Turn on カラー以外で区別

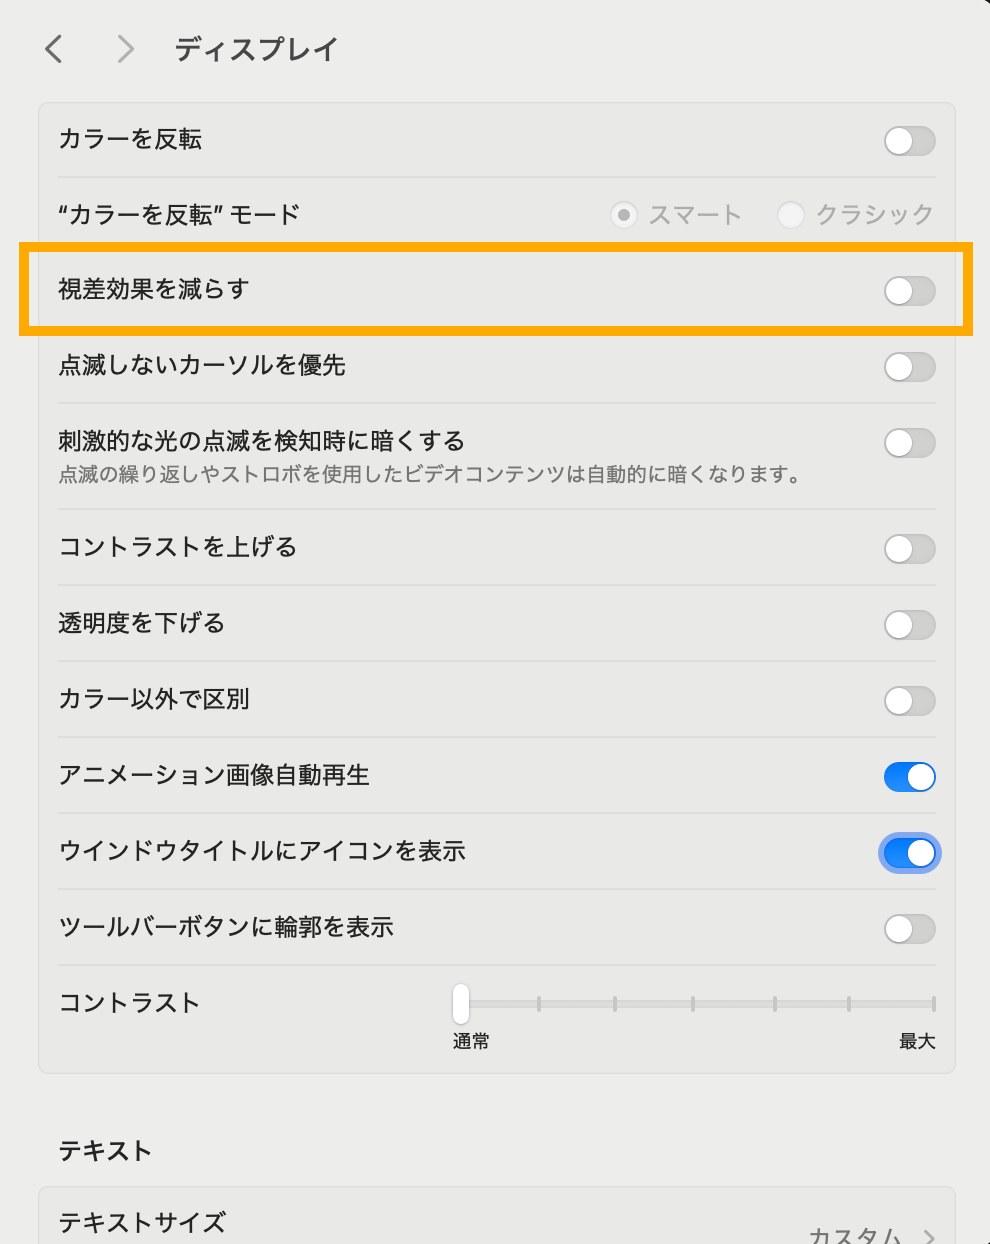tap(909, 701)
